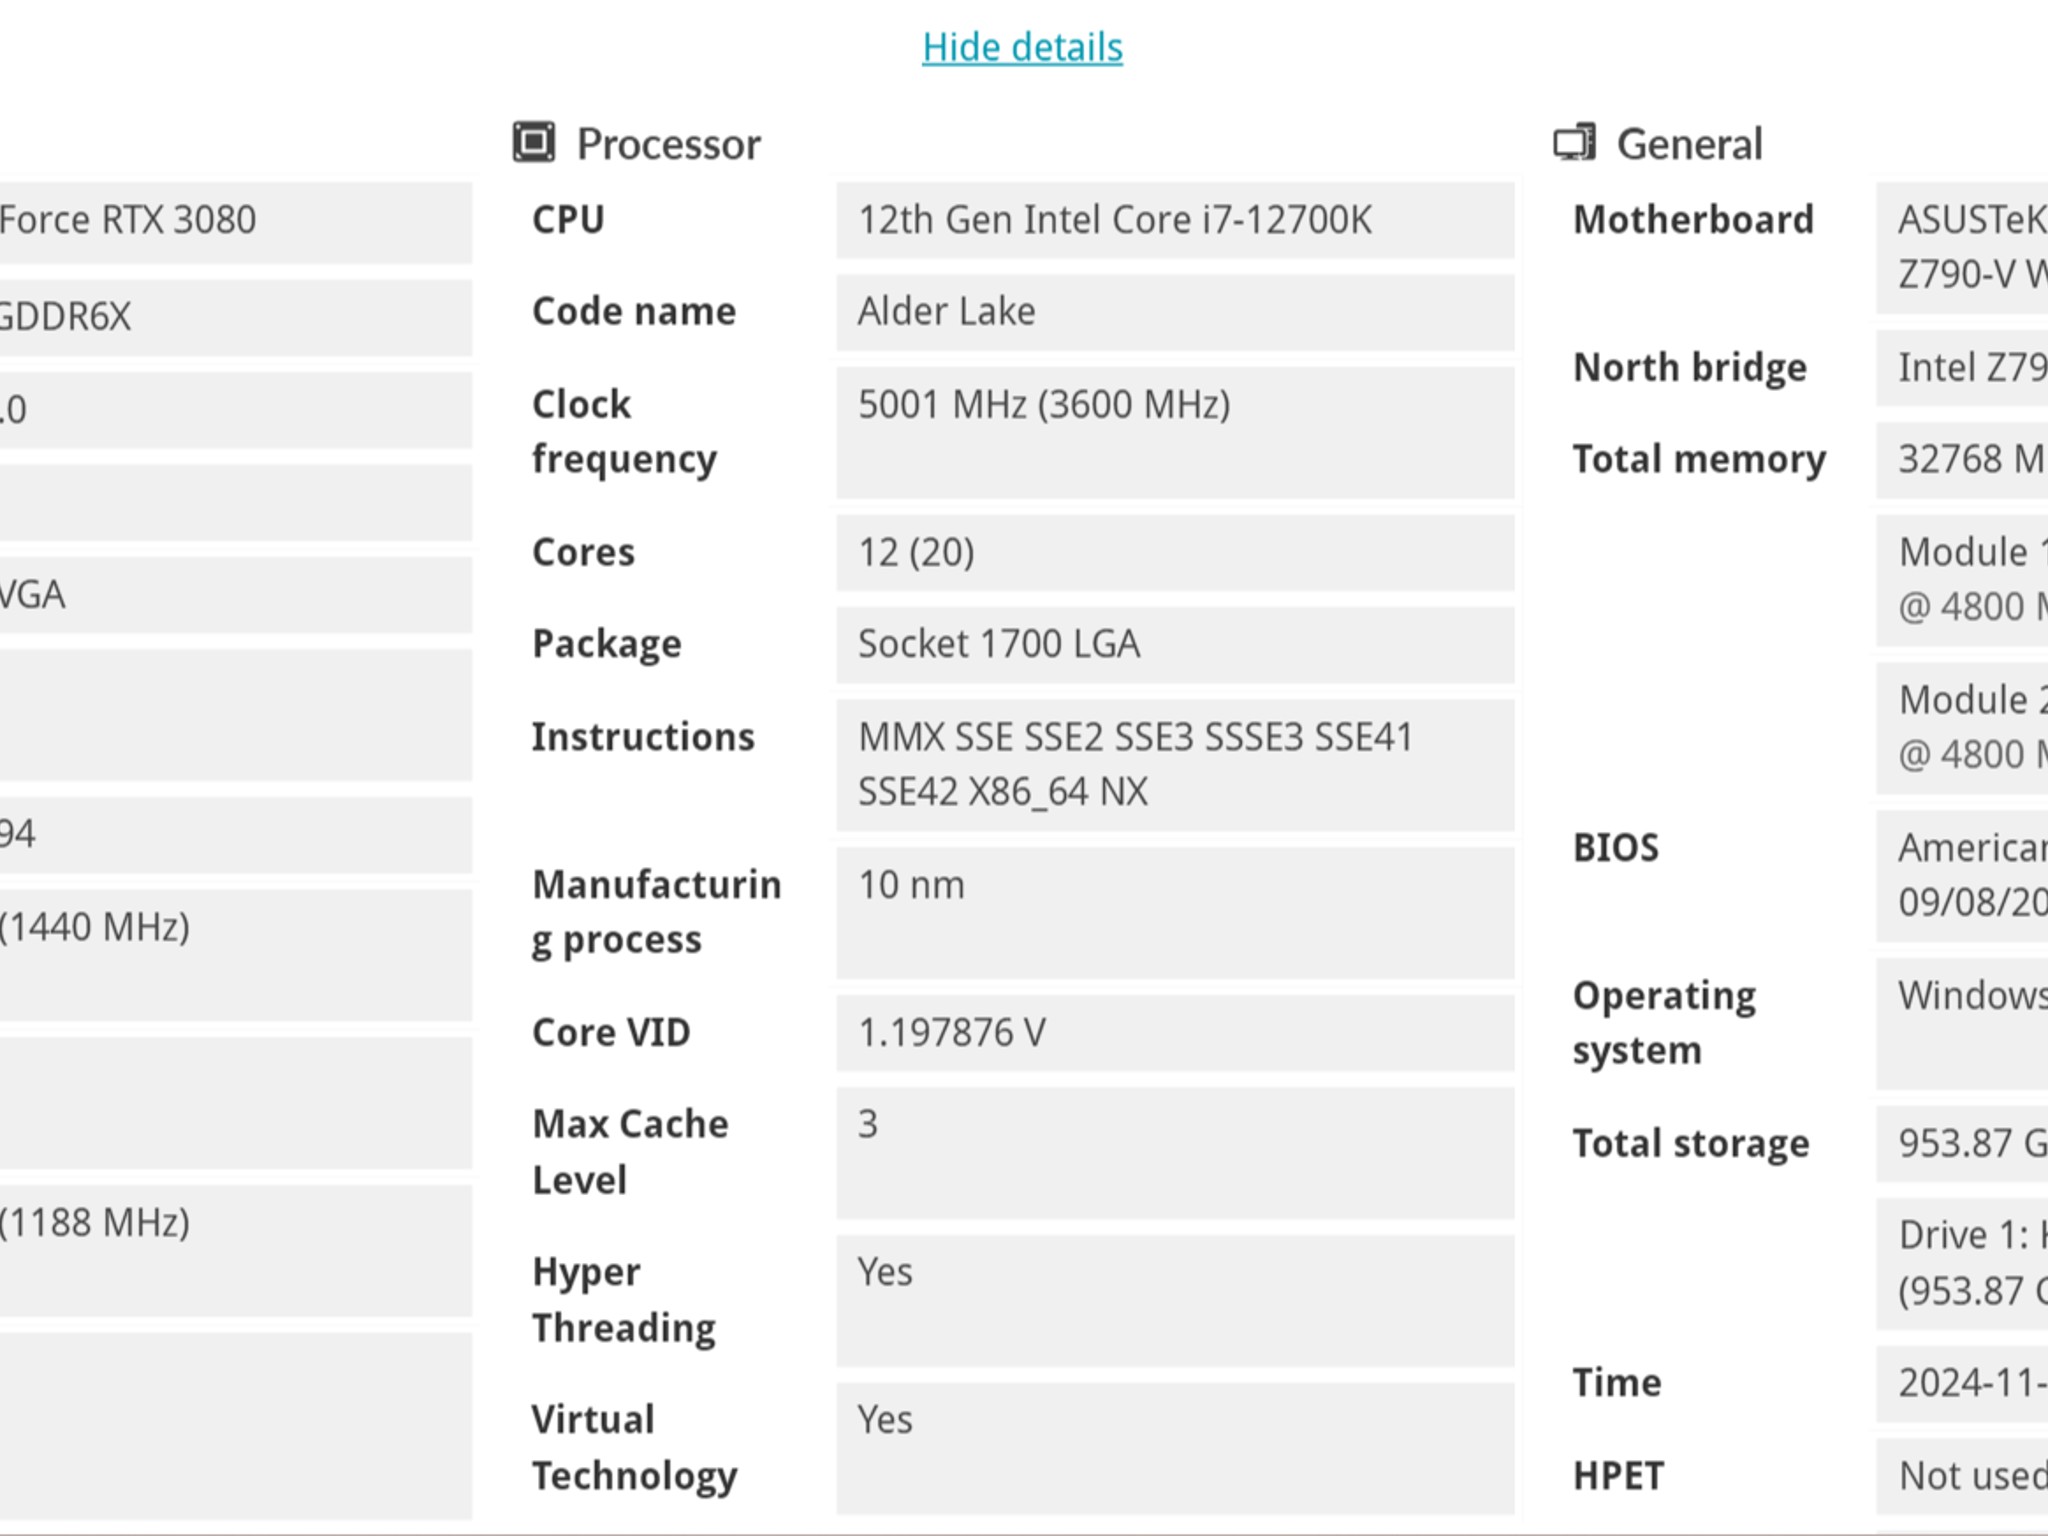Click the HPET row label
Image resolution: width=2048 pixels, height=1536 pixels.
click(1618, 1476)
